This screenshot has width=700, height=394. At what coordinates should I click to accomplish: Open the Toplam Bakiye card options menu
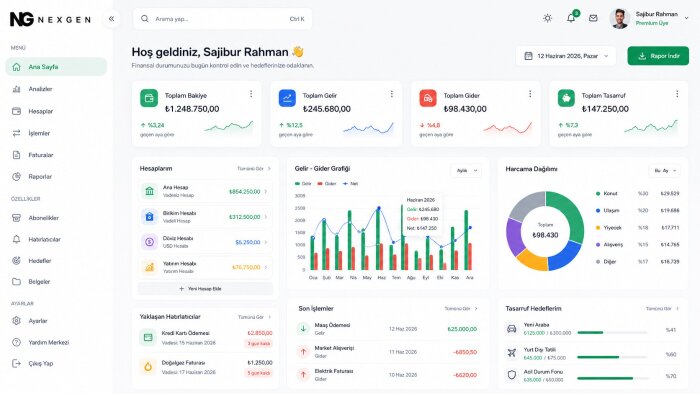click(x=251, y=94)
